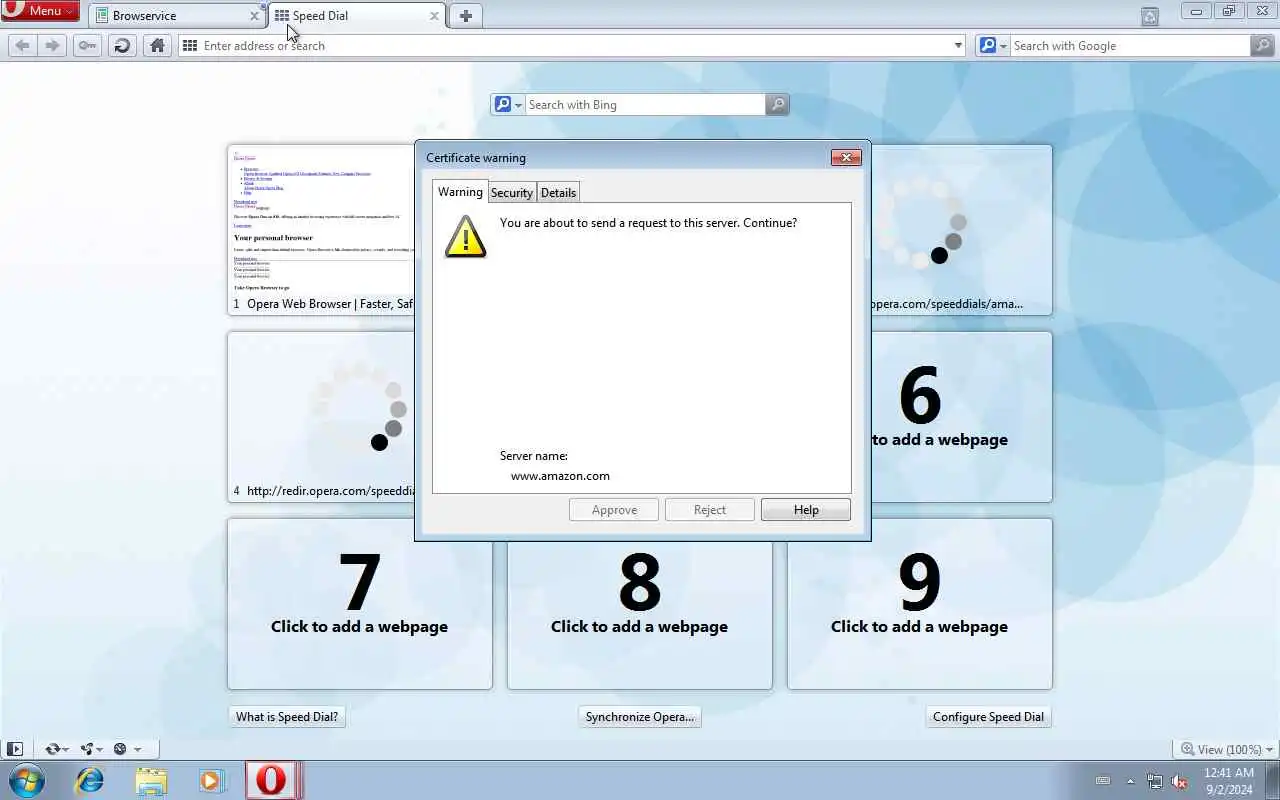Screen dimensions: 1280x800
Task: Switch to the Details tab
Action: pos(558,193)
